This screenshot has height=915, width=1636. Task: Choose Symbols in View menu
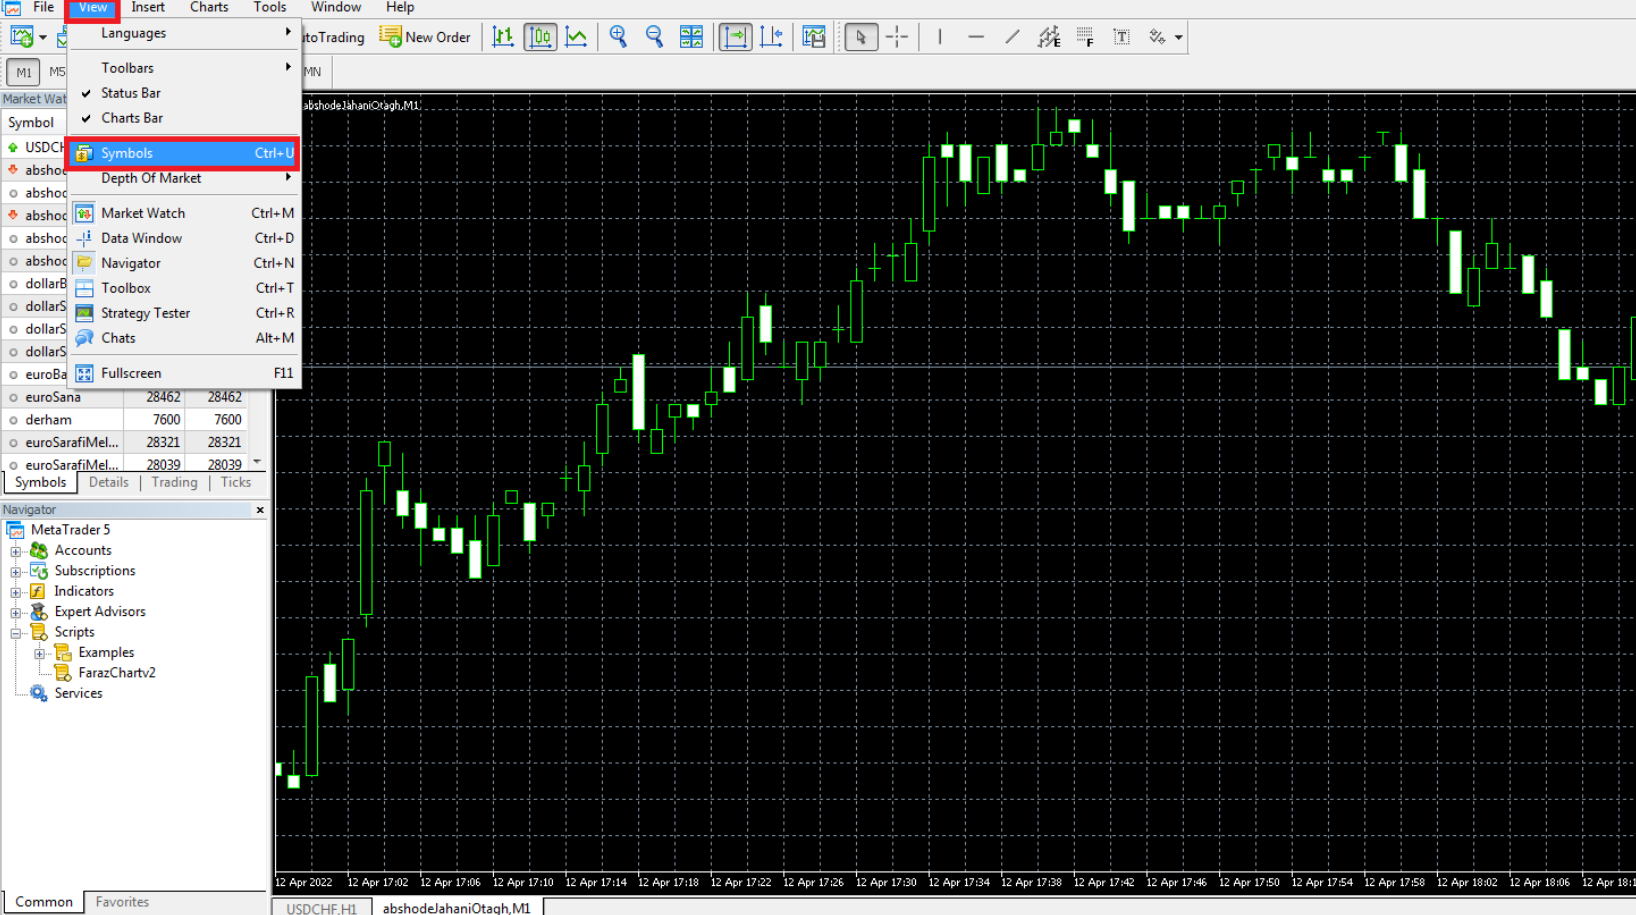pos(185,153)
